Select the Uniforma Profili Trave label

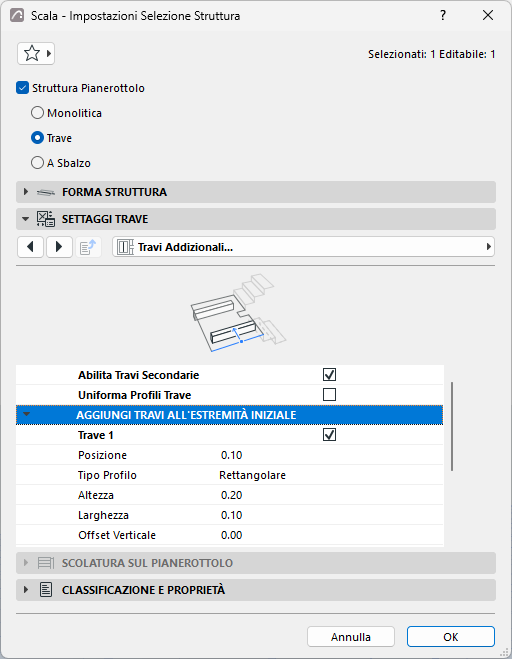point(135,395)
